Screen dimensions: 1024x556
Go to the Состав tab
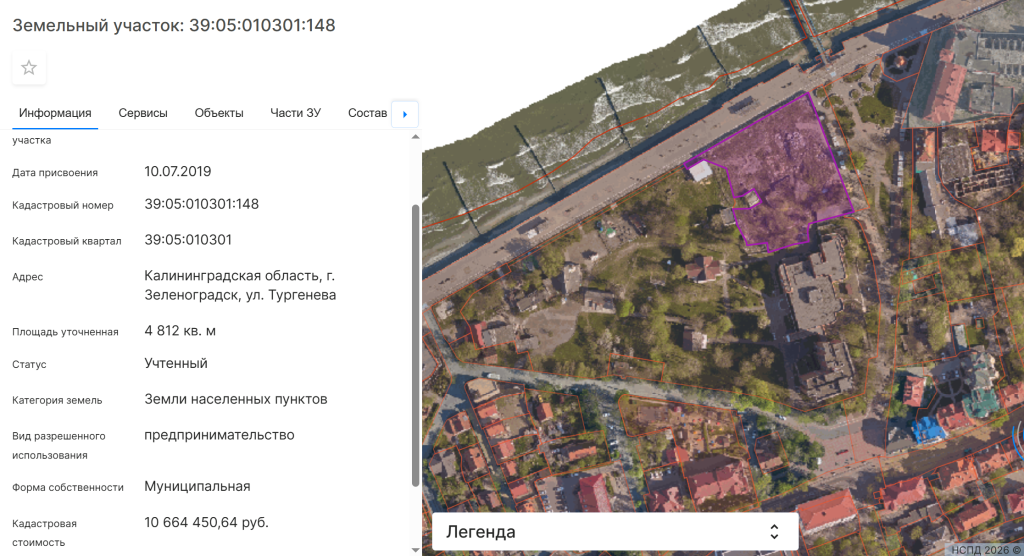pyautogui.click(x=367, y=113)
